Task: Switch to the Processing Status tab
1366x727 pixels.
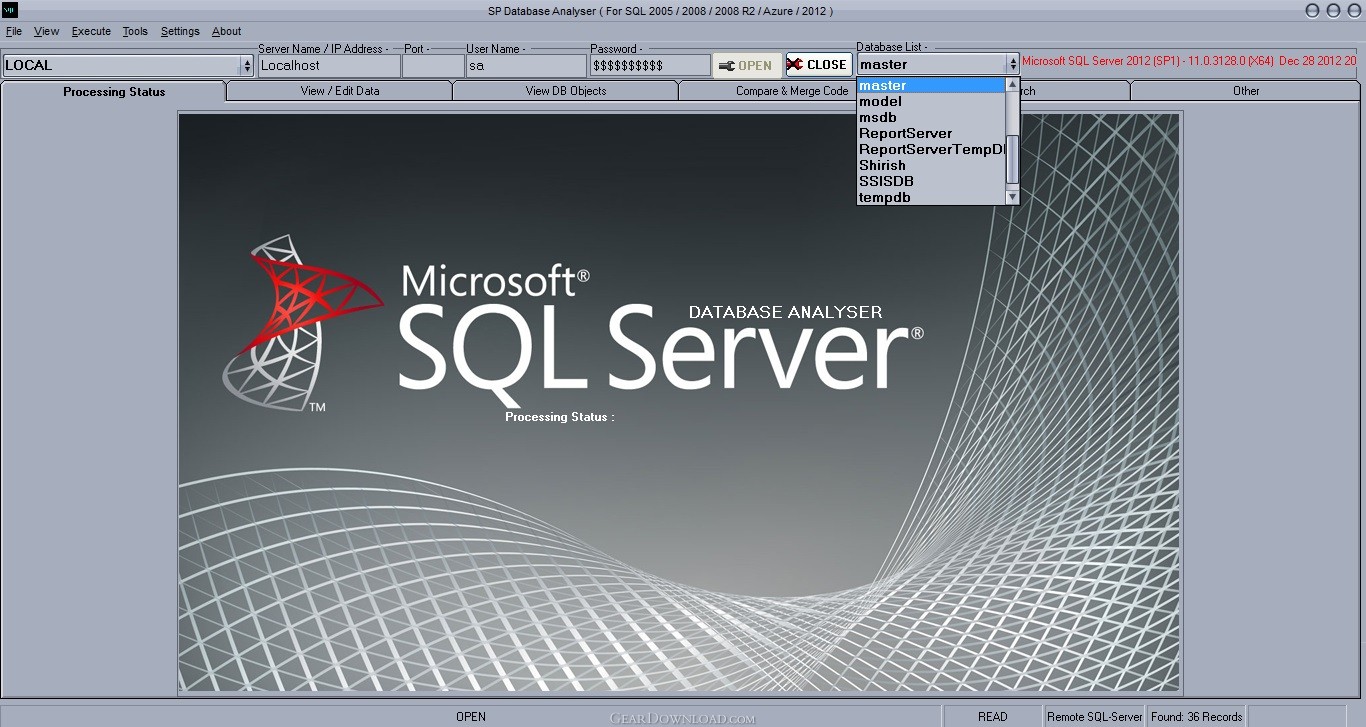Action: 114,91
